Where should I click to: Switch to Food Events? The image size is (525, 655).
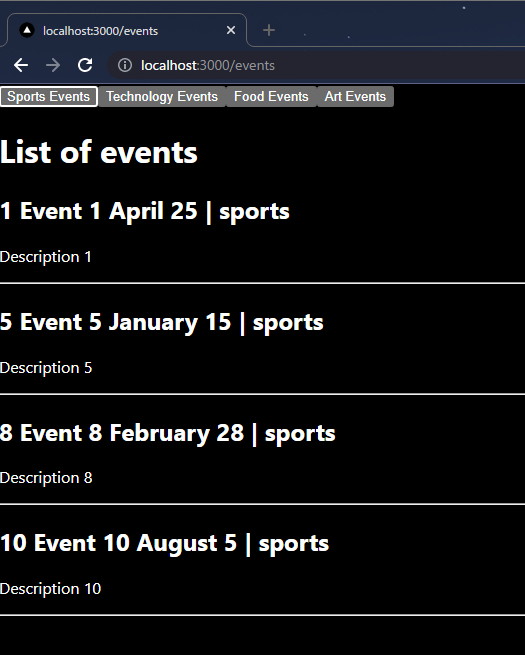[271, 96]
